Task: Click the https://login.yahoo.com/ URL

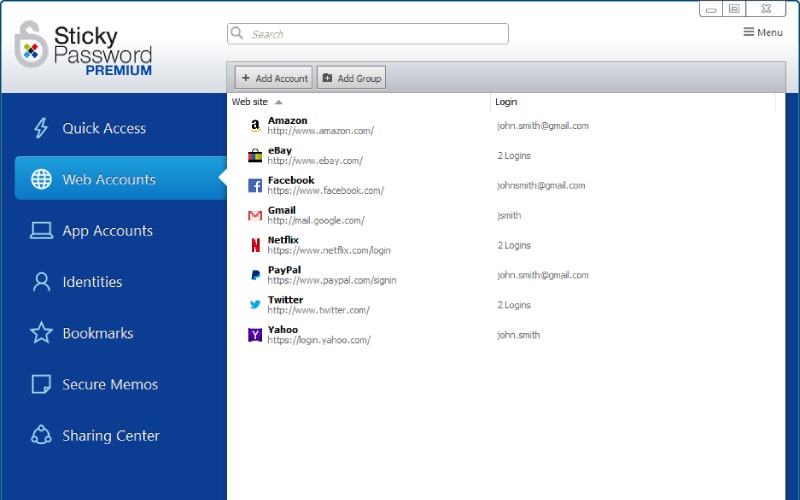Action: click(x=319, y=340)
